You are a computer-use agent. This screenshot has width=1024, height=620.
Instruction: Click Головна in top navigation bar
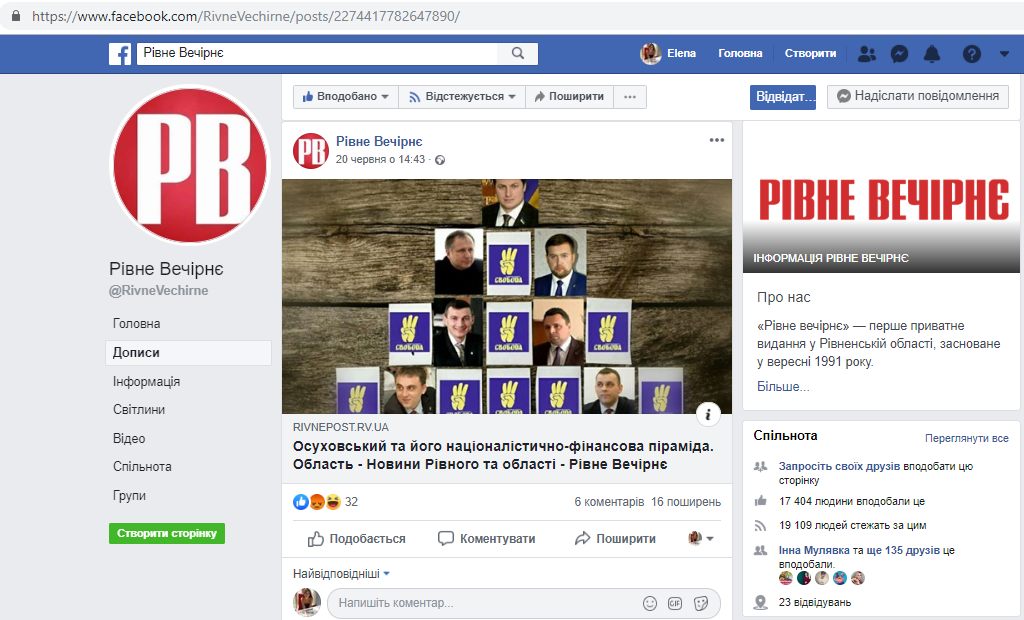[740, 54]
